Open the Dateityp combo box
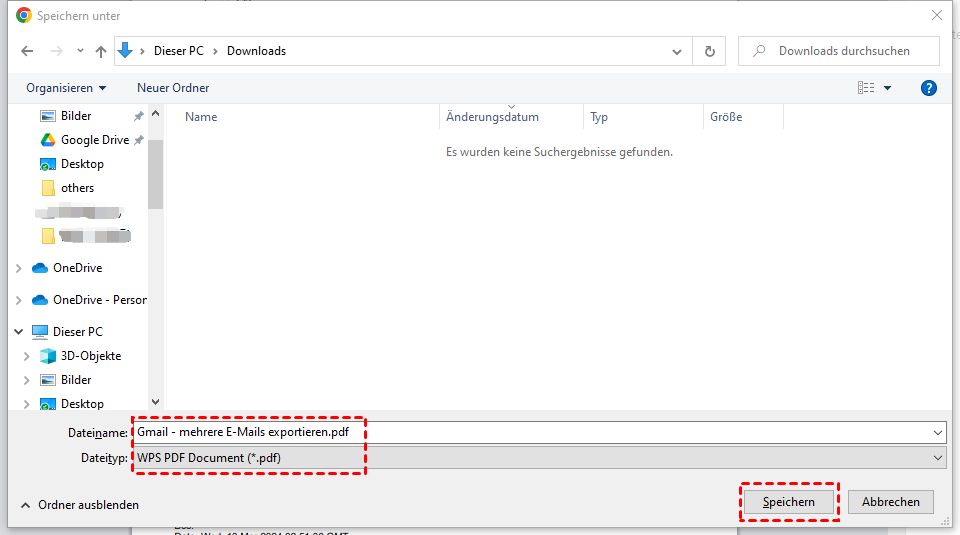Viewport: 960px width, 535px height. pyautogui.click(x=540, y=458)
